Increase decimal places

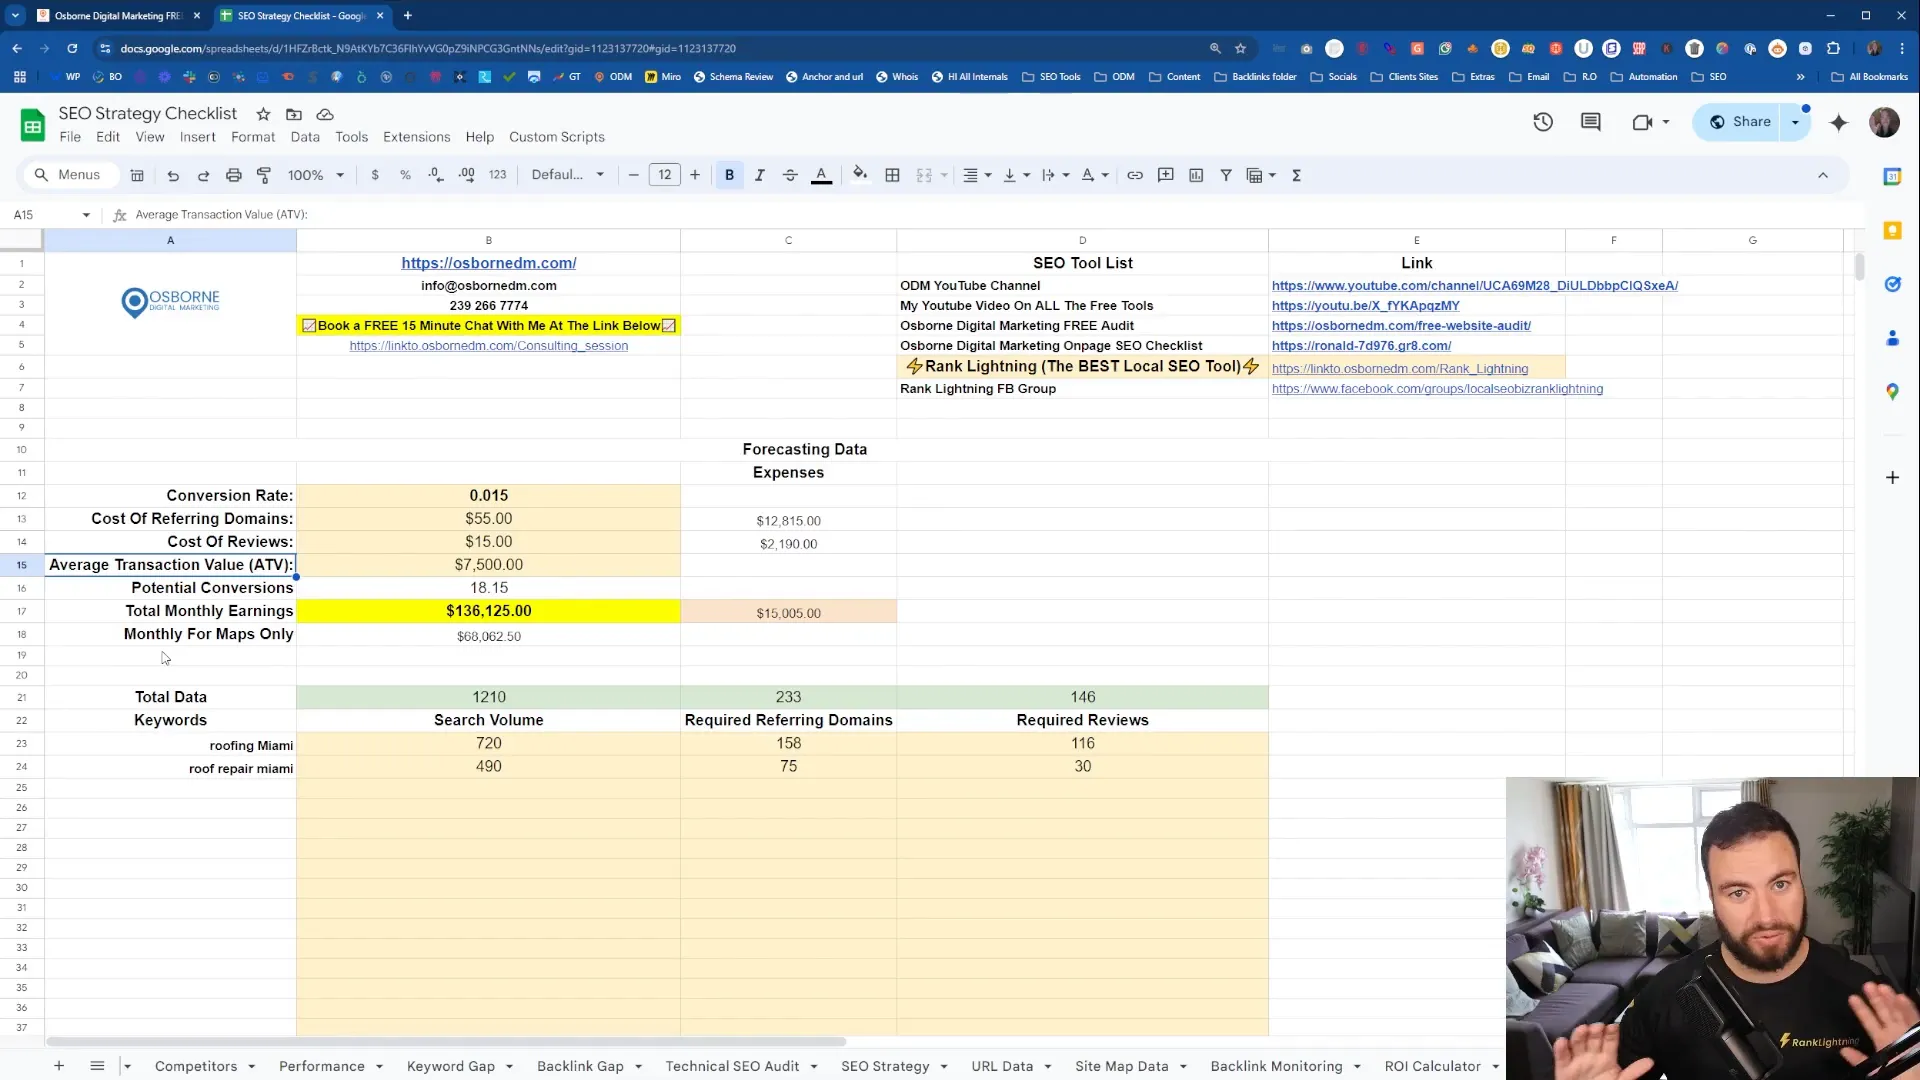(467, 175)
